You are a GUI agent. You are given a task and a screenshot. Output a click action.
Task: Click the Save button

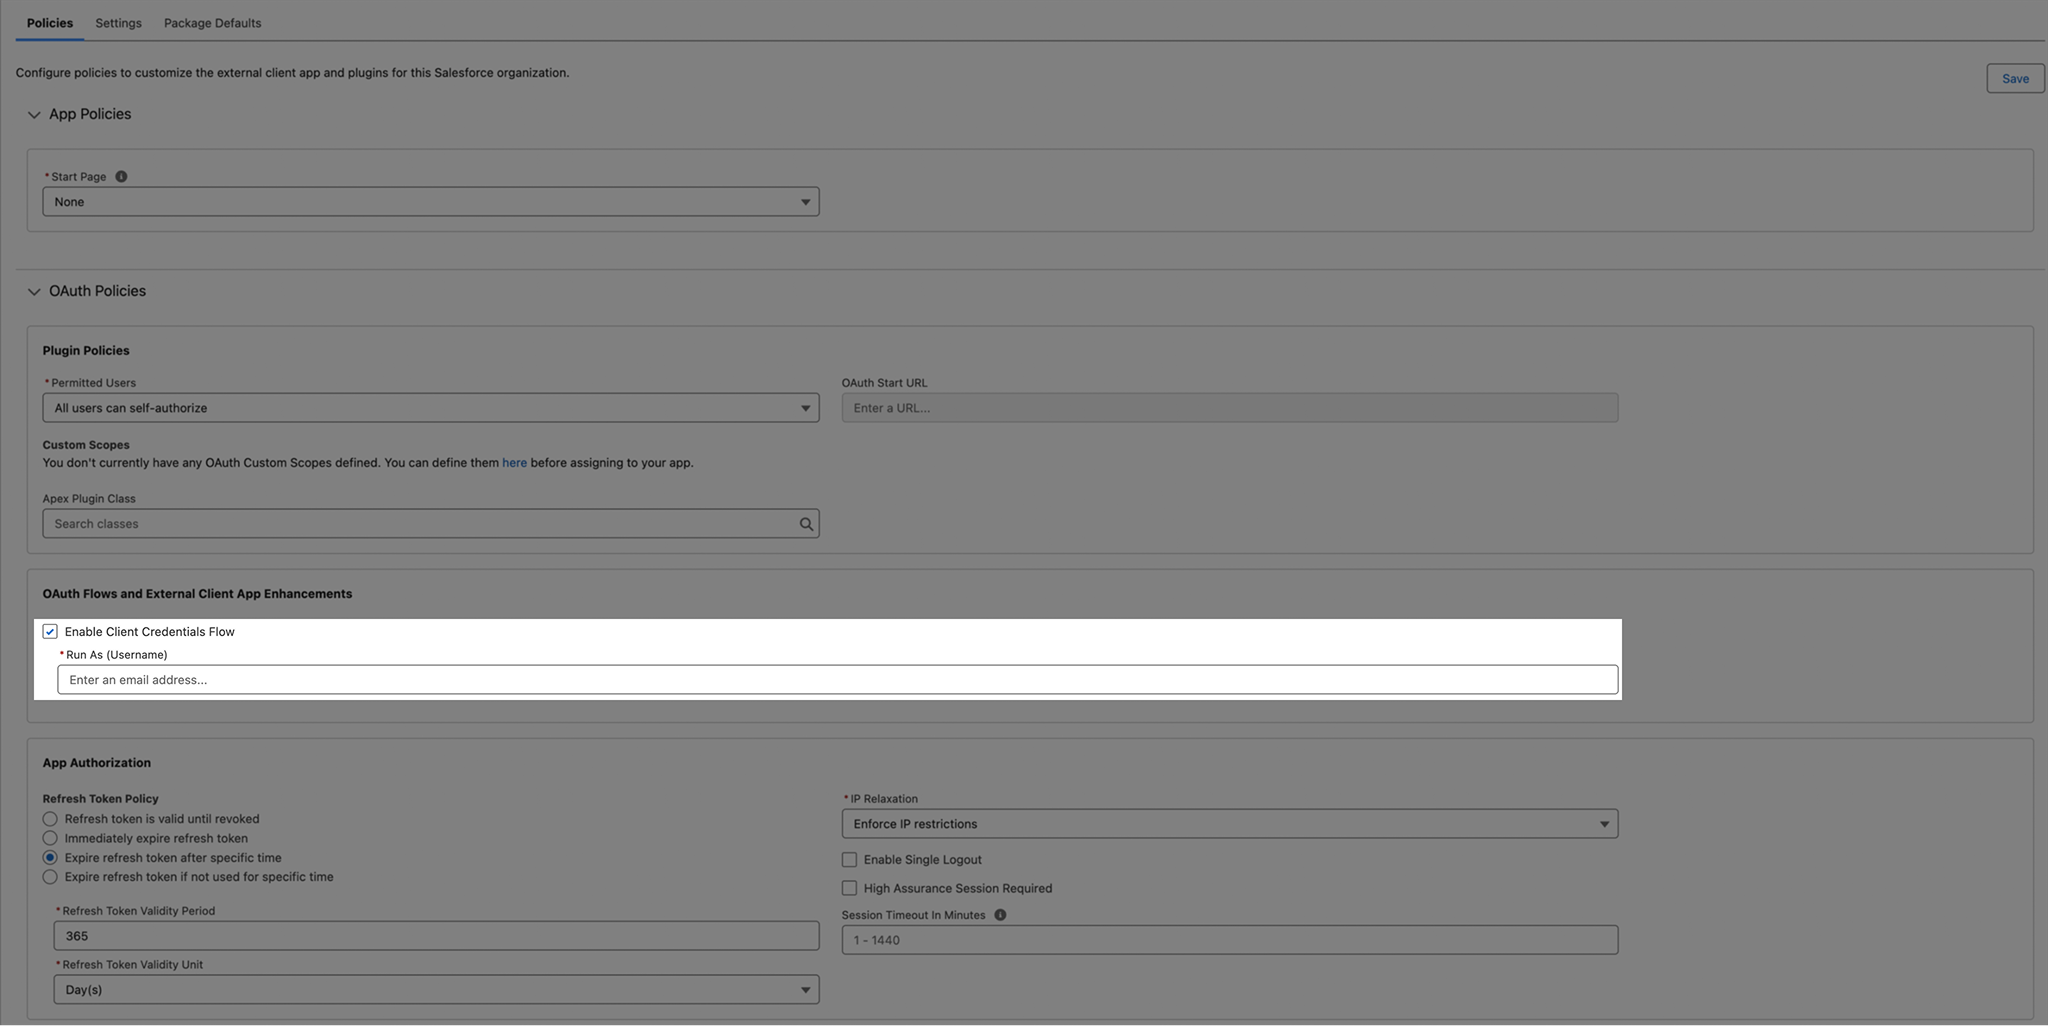tap(2015, 78)
